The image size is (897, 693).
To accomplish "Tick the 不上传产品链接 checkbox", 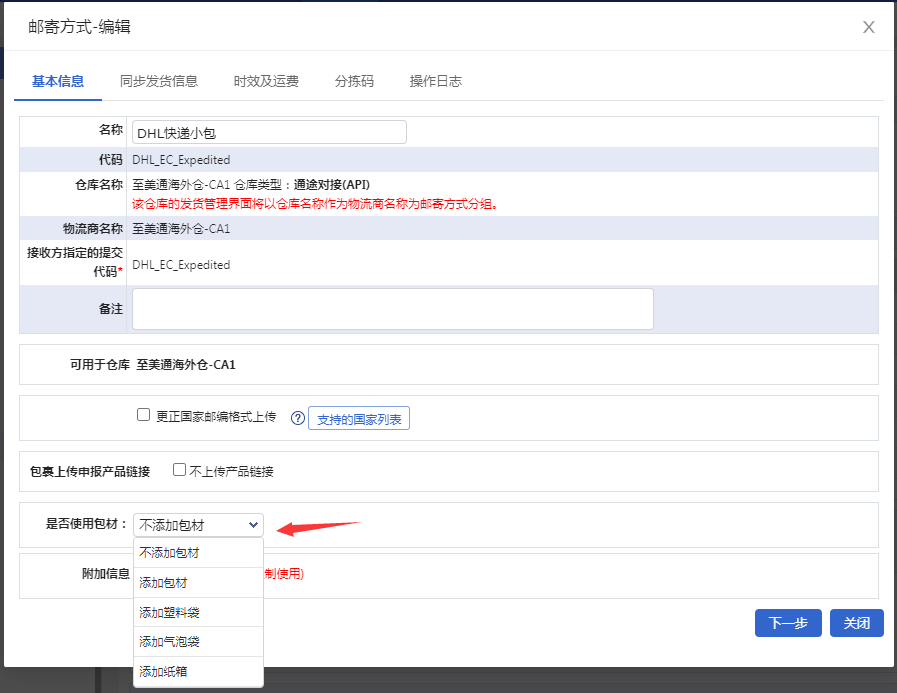I will [x=180, y=470].
